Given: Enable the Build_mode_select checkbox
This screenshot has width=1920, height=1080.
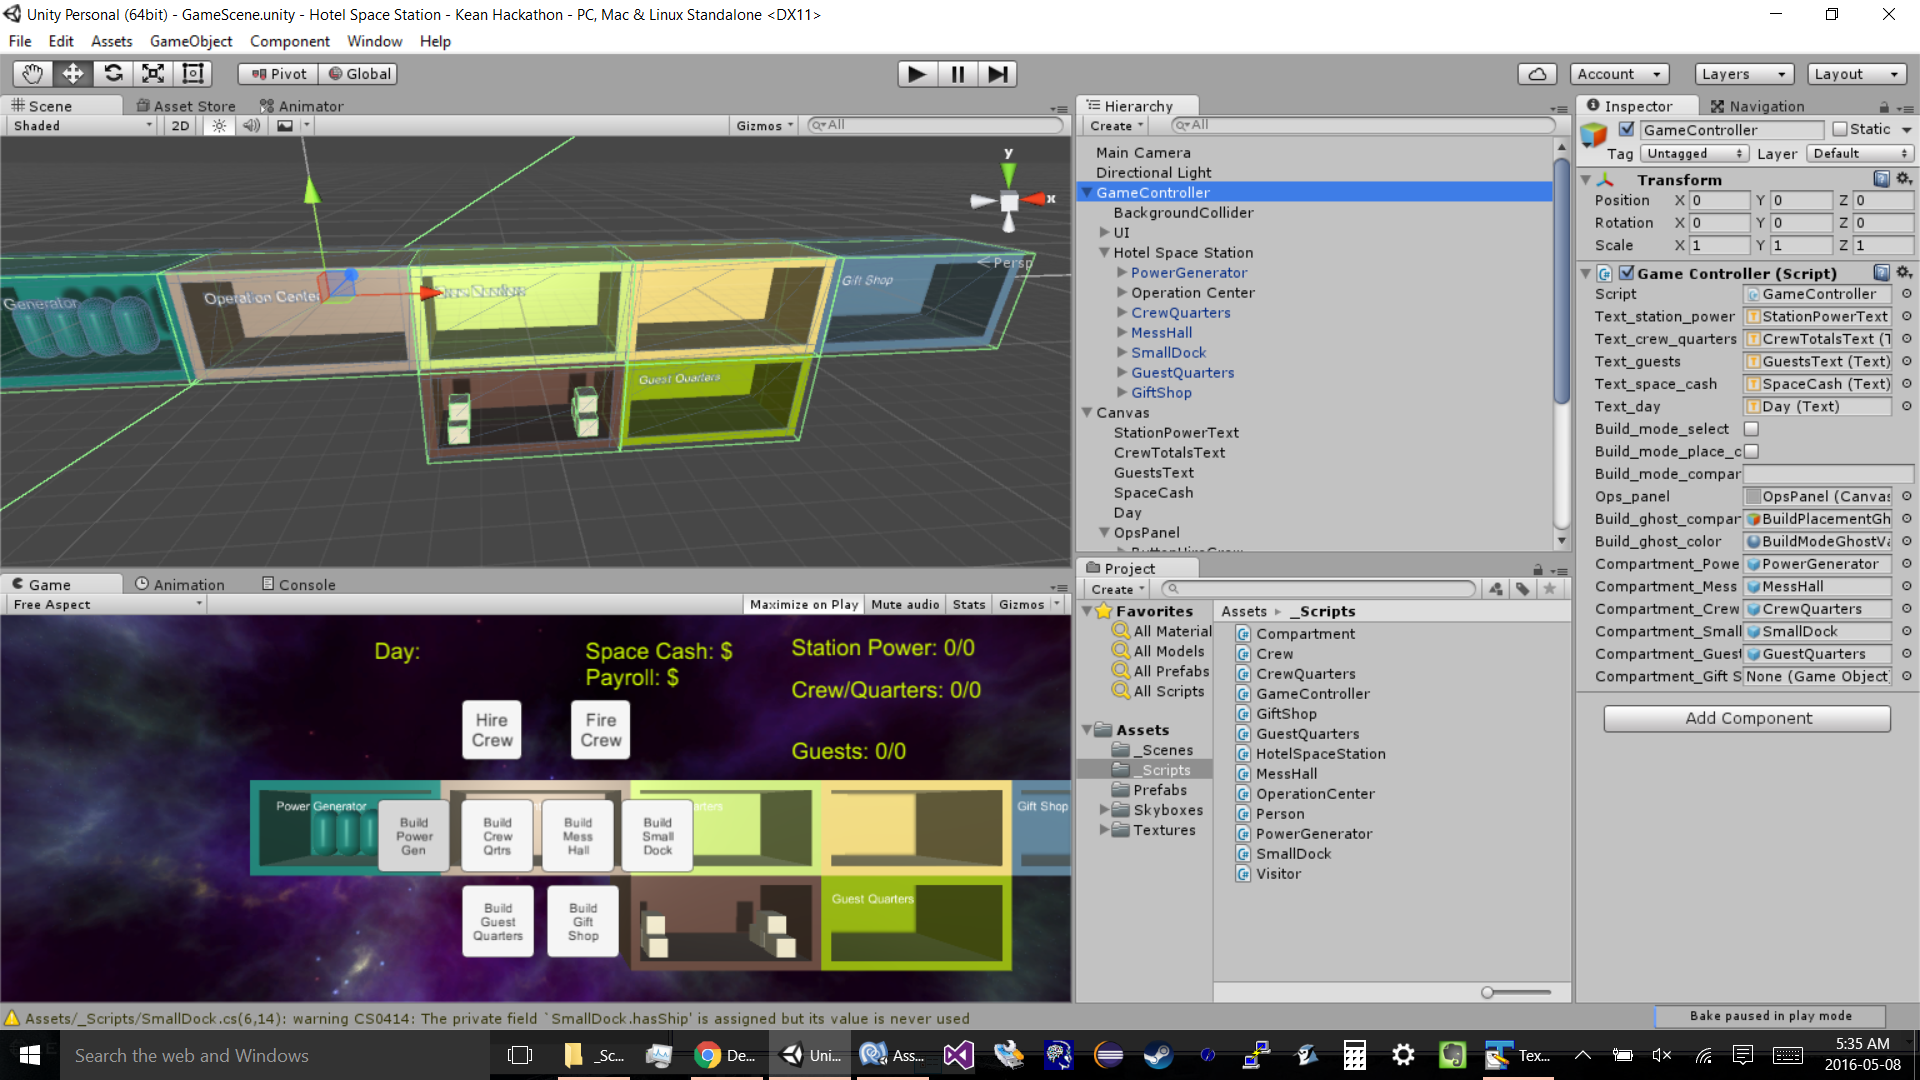Looking at the screenshot, I should pos(1751,429).
